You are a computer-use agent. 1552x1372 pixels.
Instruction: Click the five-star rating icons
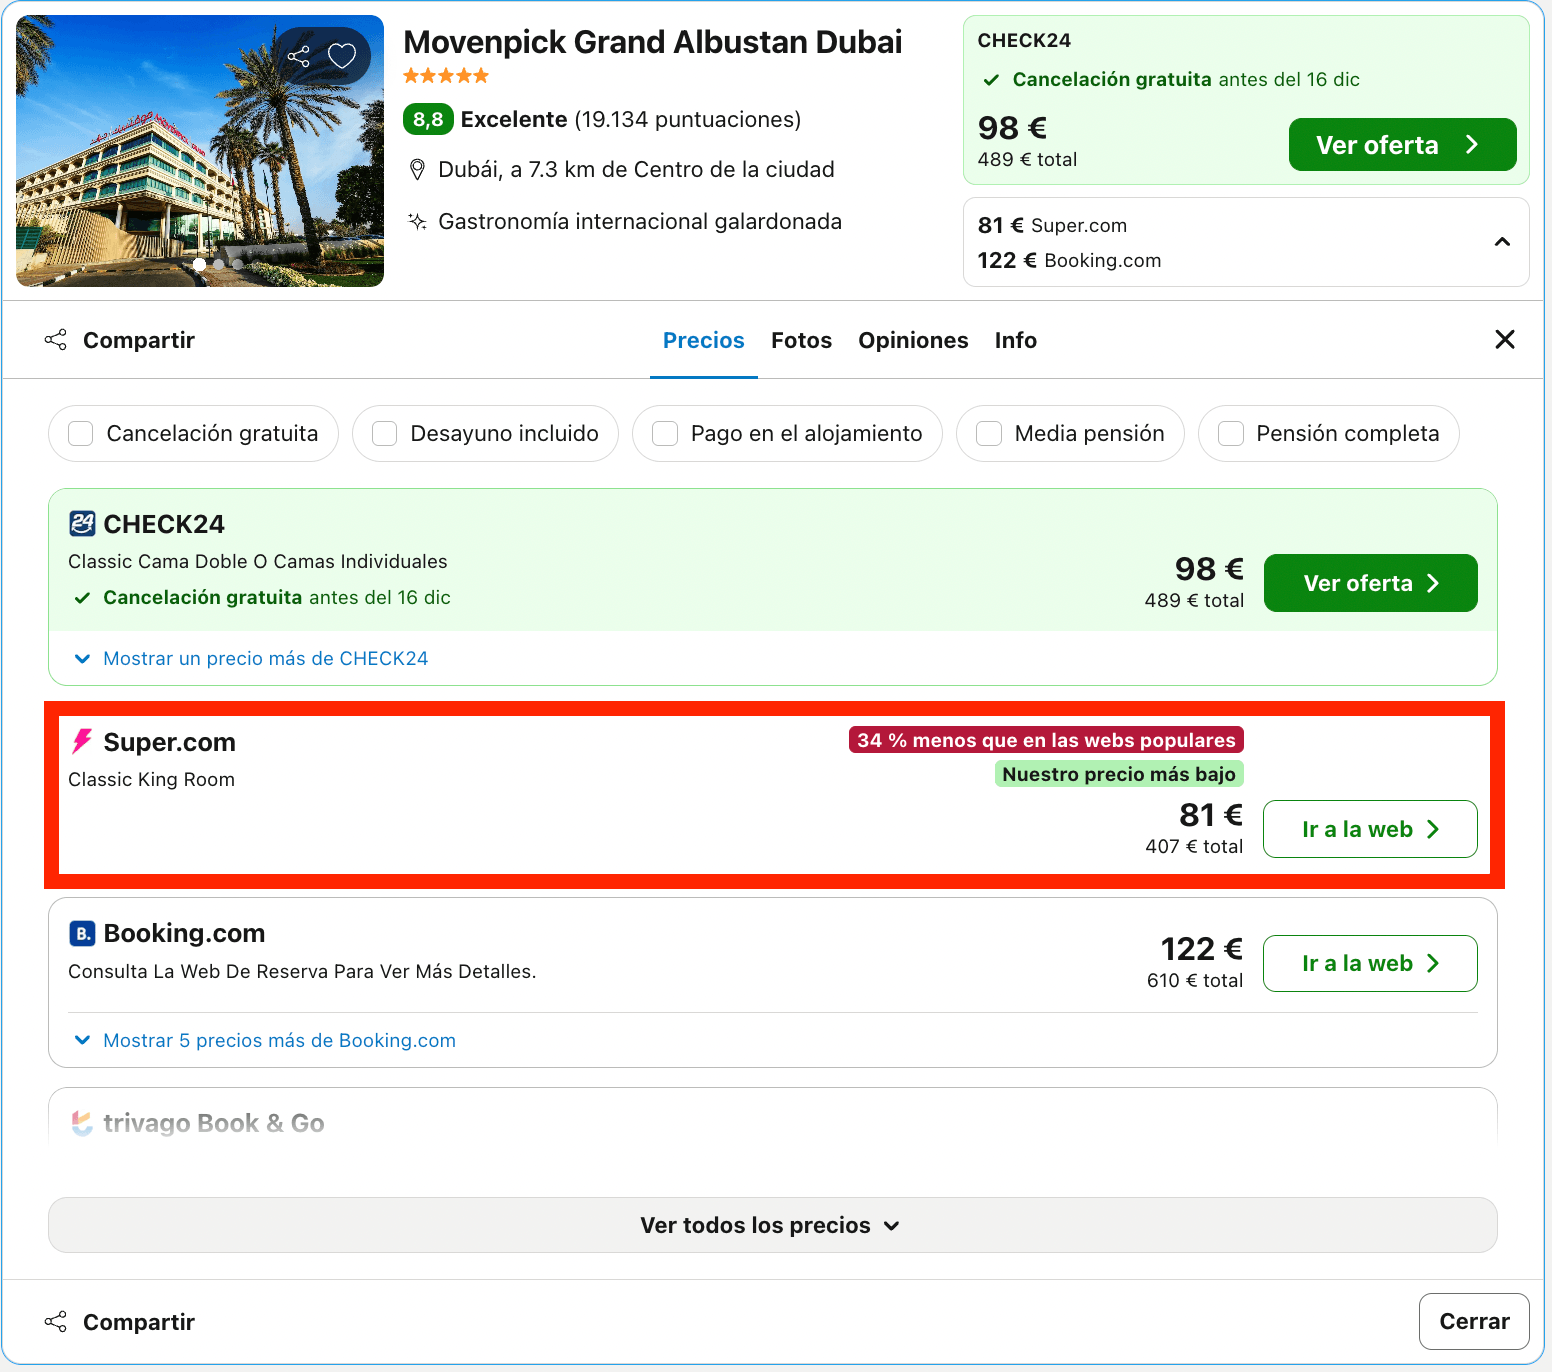446,76
